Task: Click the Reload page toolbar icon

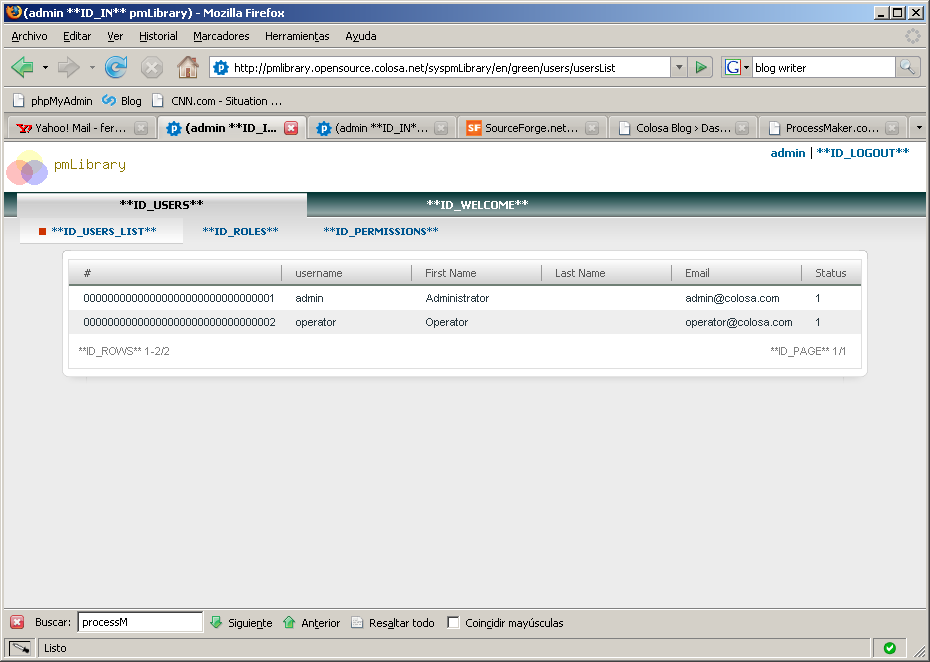Action: coord(116,68)
